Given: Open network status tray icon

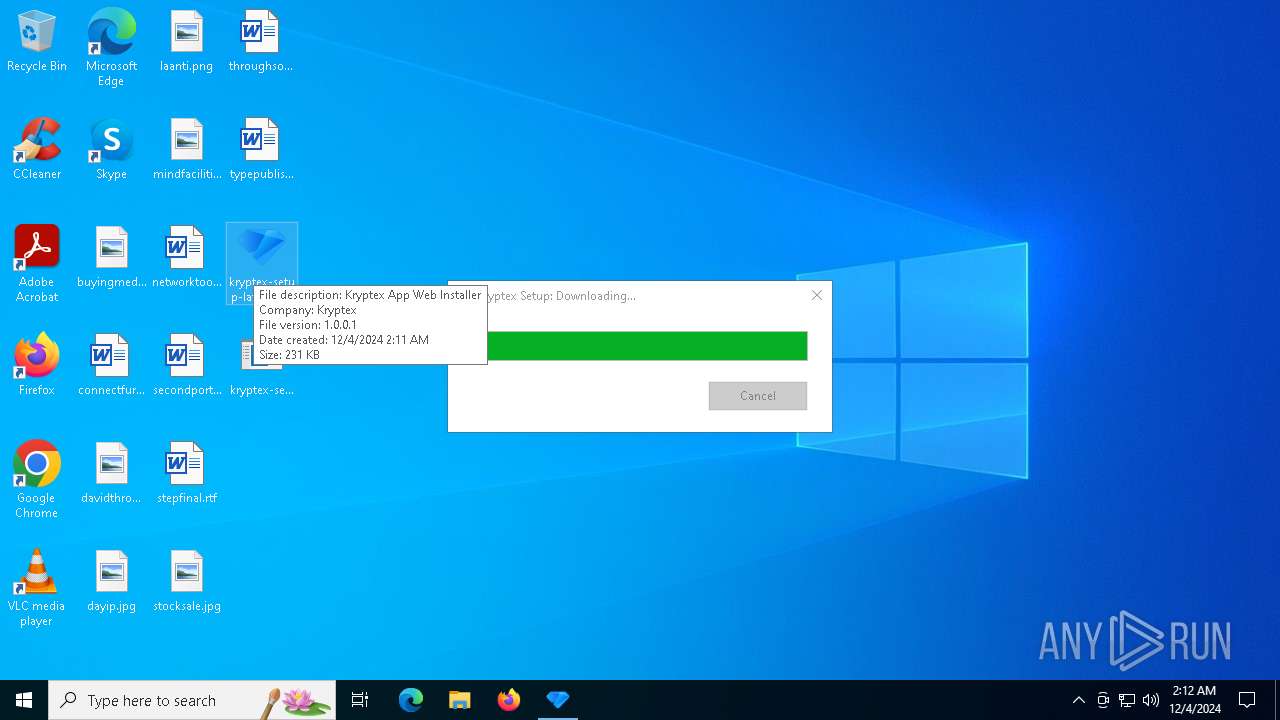Looking at the screenshot, I should [1127, 700].
